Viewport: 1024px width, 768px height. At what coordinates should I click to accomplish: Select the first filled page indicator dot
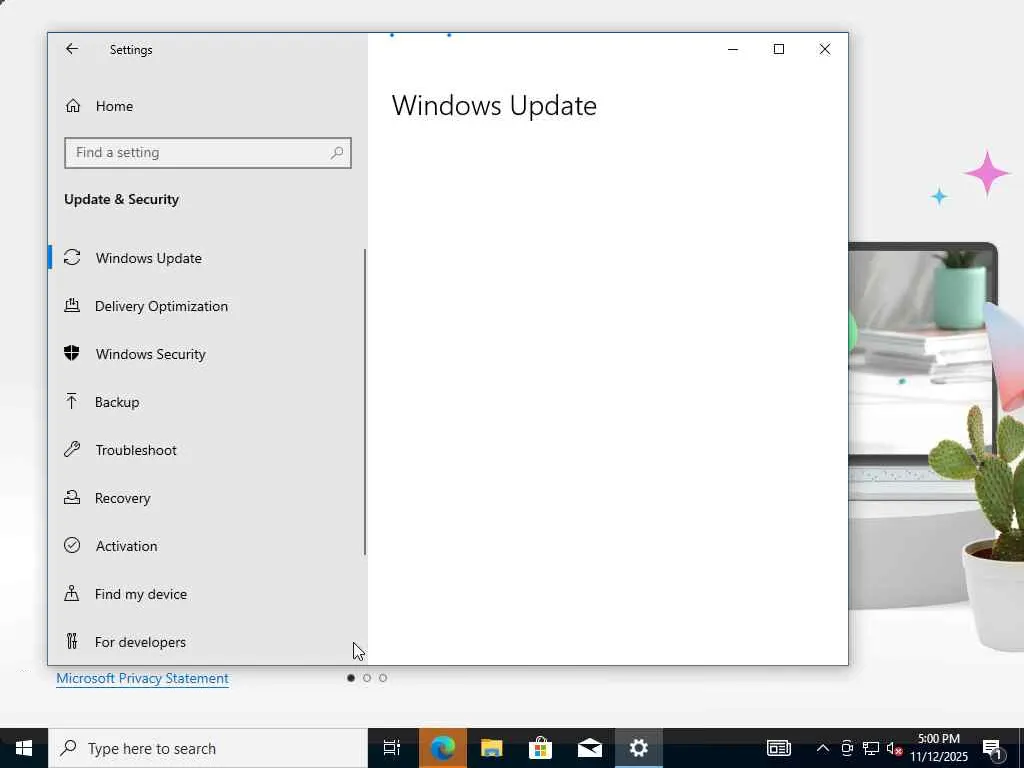pos(351,678)
